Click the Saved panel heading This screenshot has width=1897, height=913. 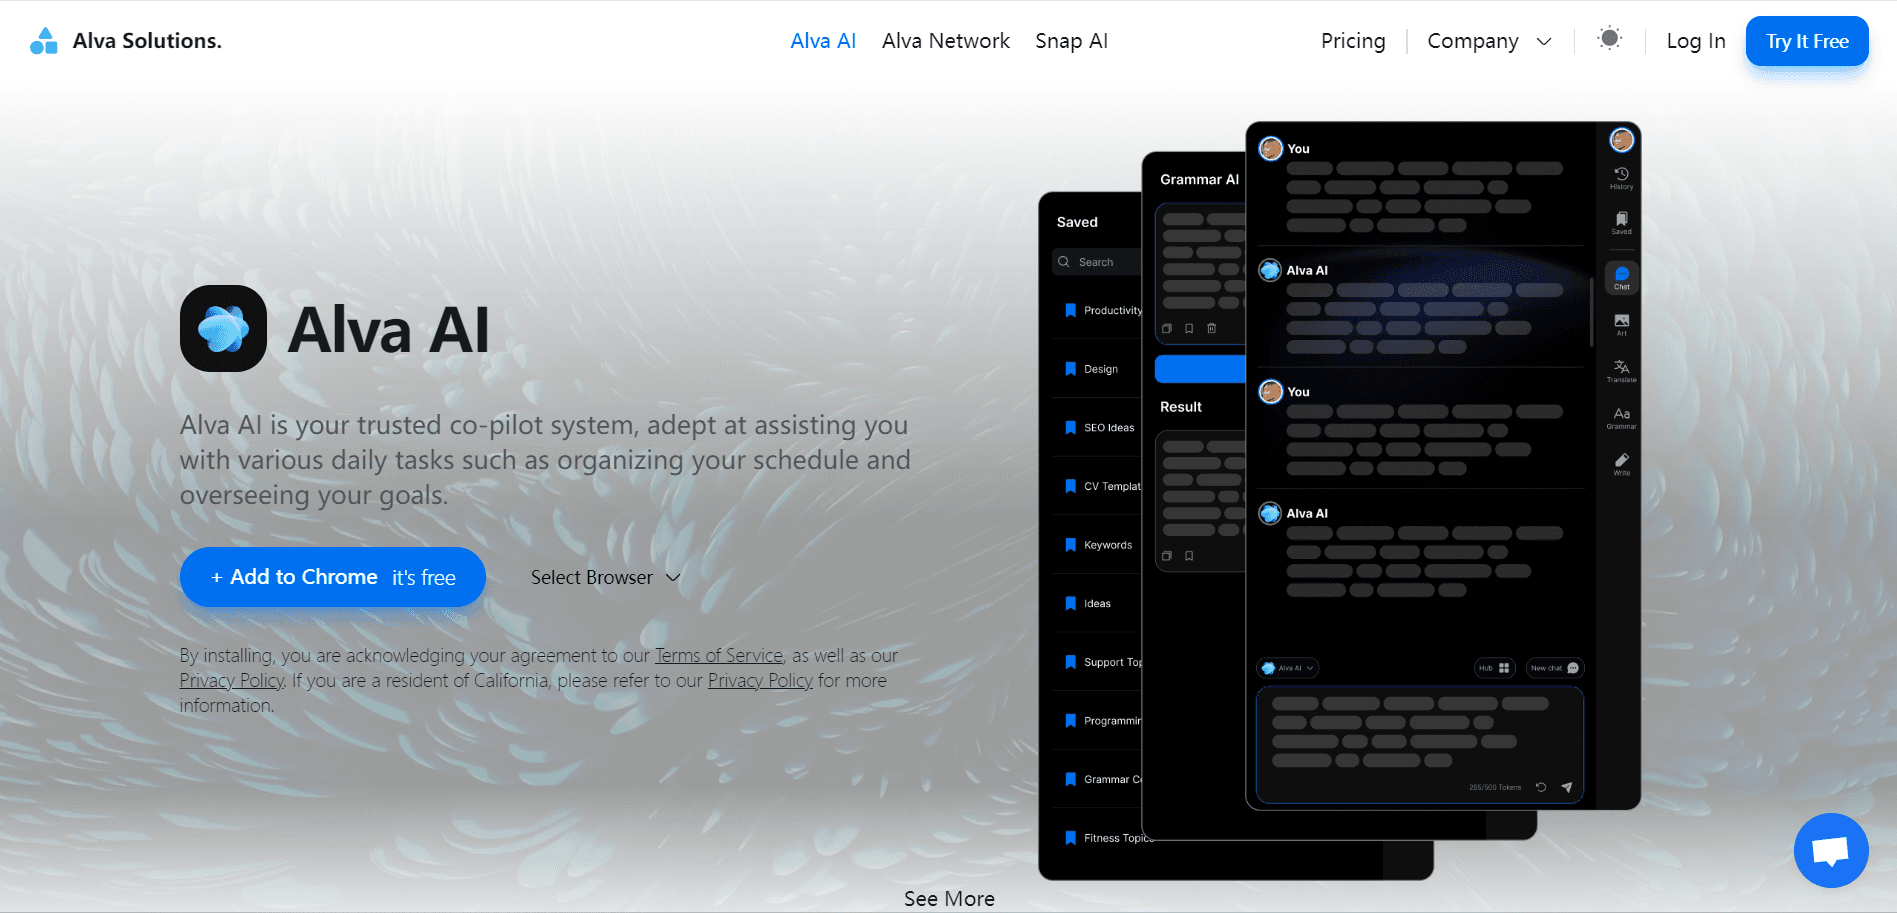pos(1077,222)
